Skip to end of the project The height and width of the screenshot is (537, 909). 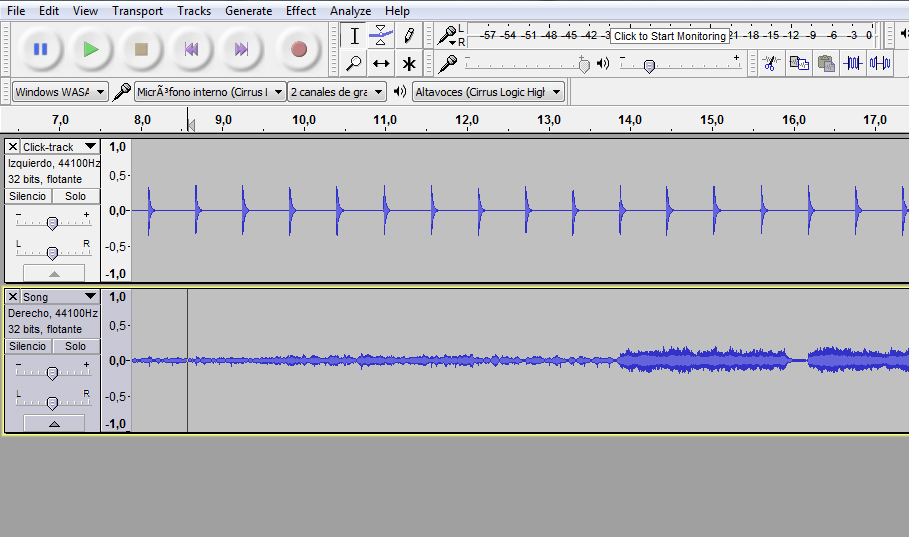[242, 49]
